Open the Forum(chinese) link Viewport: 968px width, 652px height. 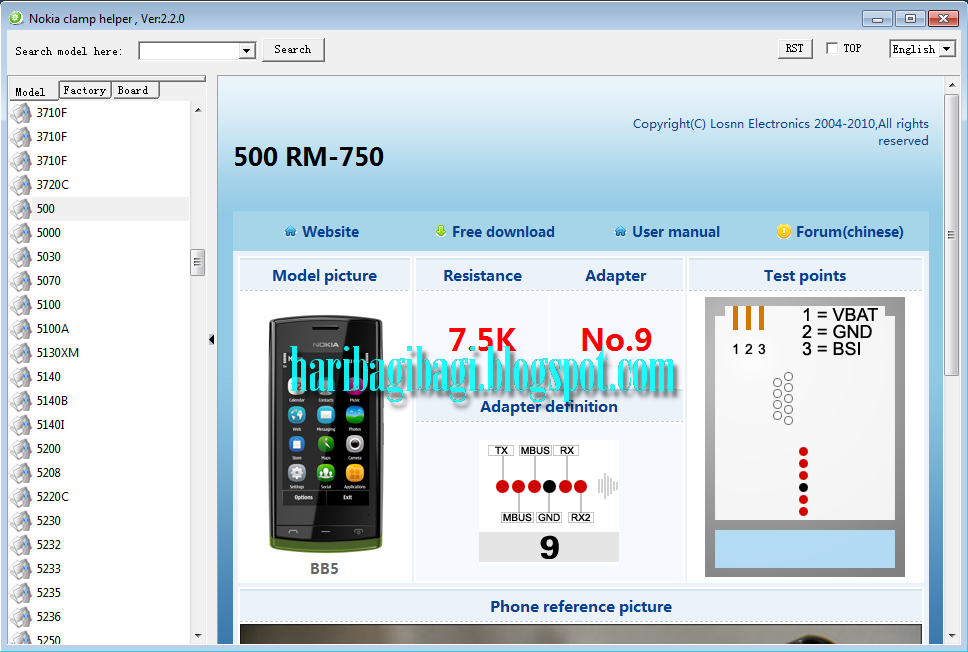[x=849, y=232]
